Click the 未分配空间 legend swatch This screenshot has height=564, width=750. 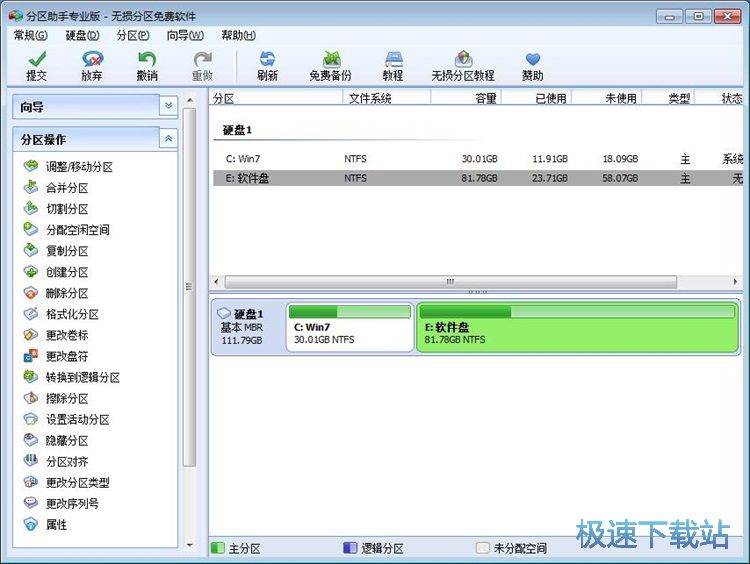483,548
